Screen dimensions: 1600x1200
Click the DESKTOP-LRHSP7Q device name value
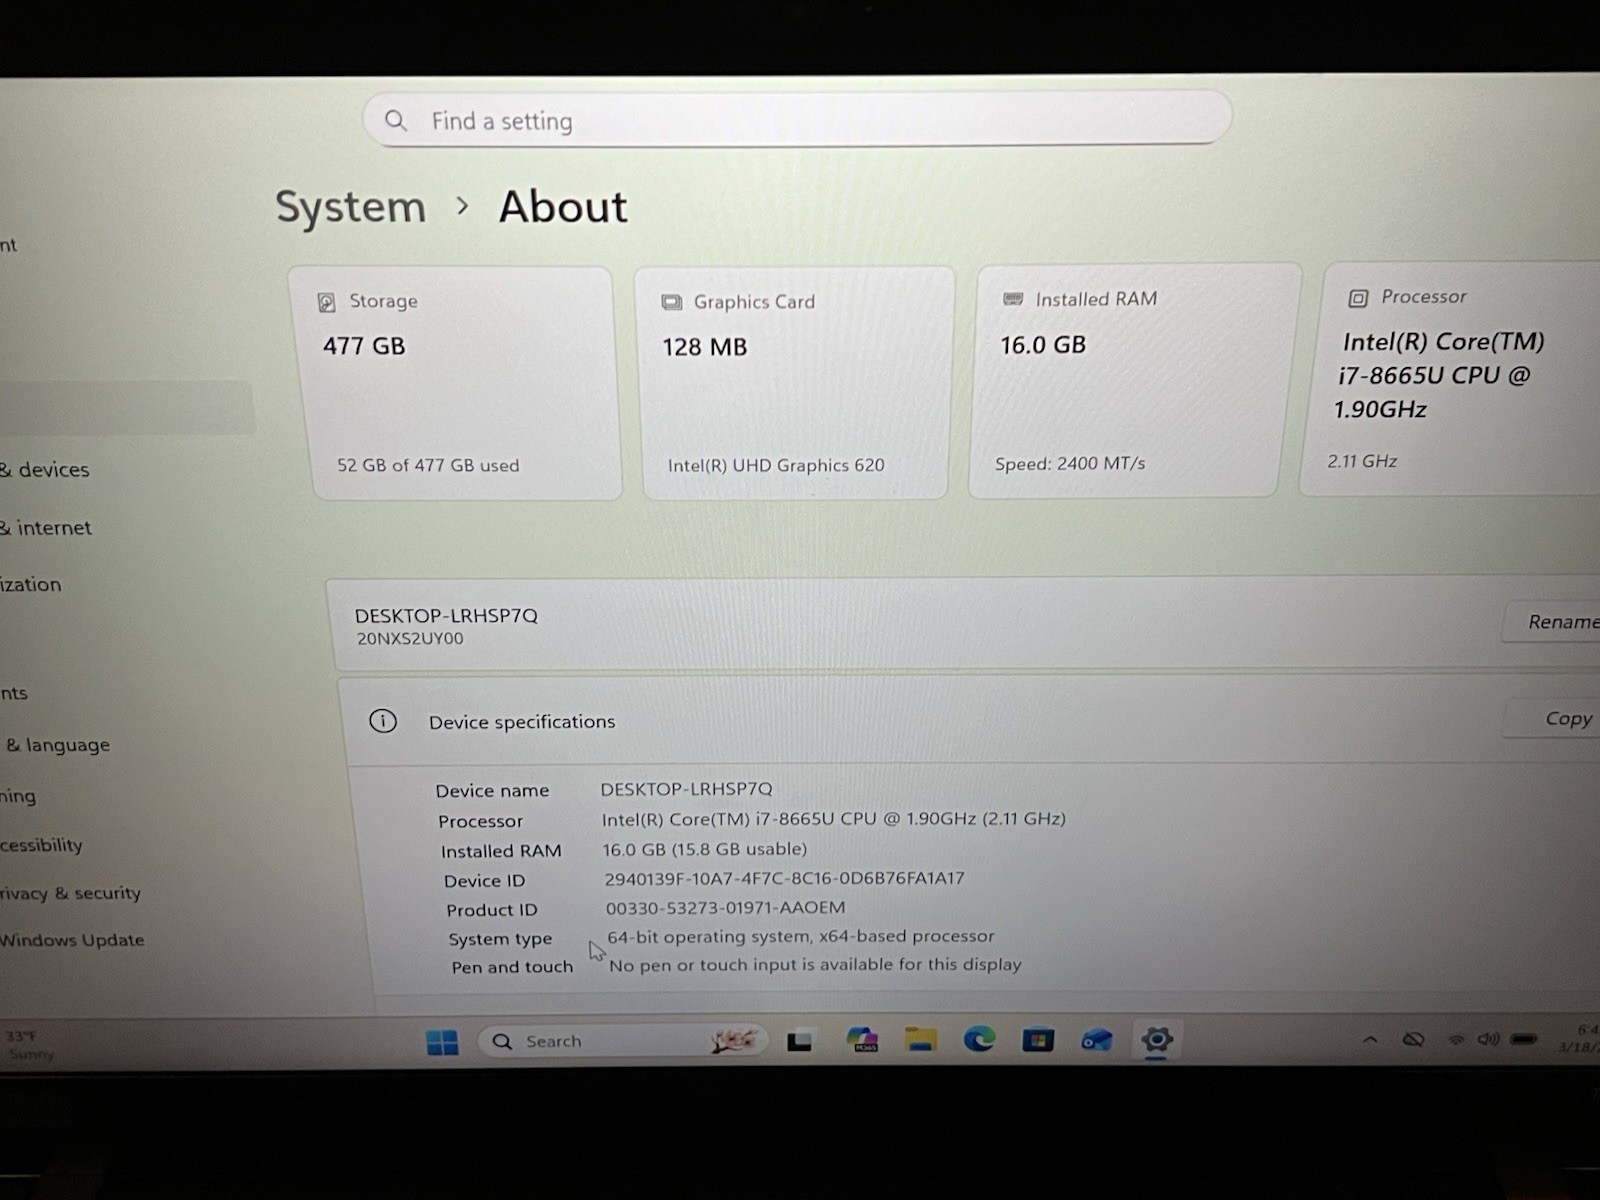pos(686,789)
